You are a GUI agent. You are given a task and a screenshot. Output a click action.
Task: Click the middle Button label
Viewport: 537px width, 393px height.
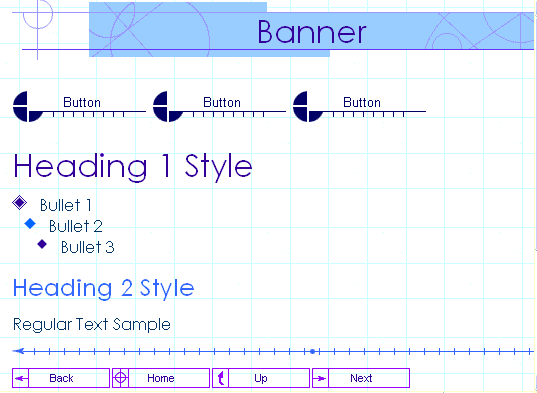[x=222, y=102]
